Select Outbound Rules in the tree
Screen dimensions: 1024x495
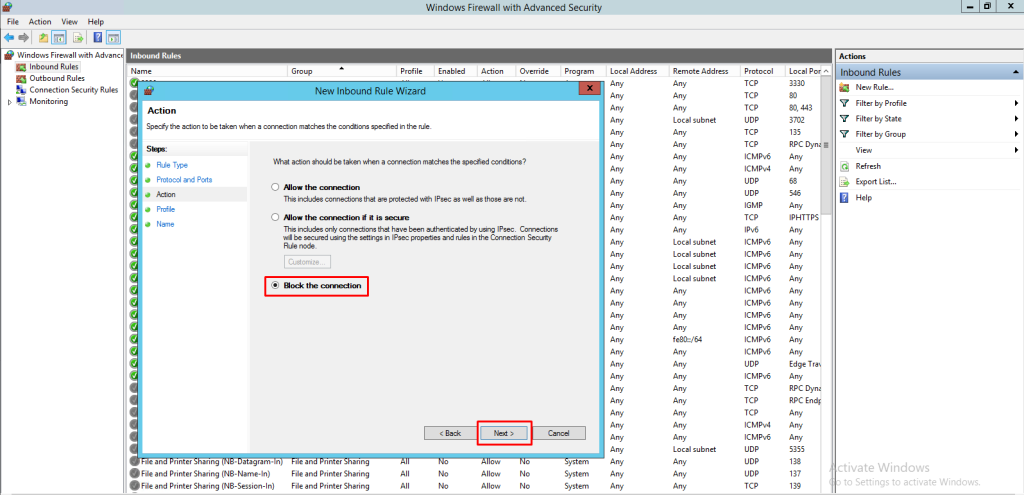56,78
